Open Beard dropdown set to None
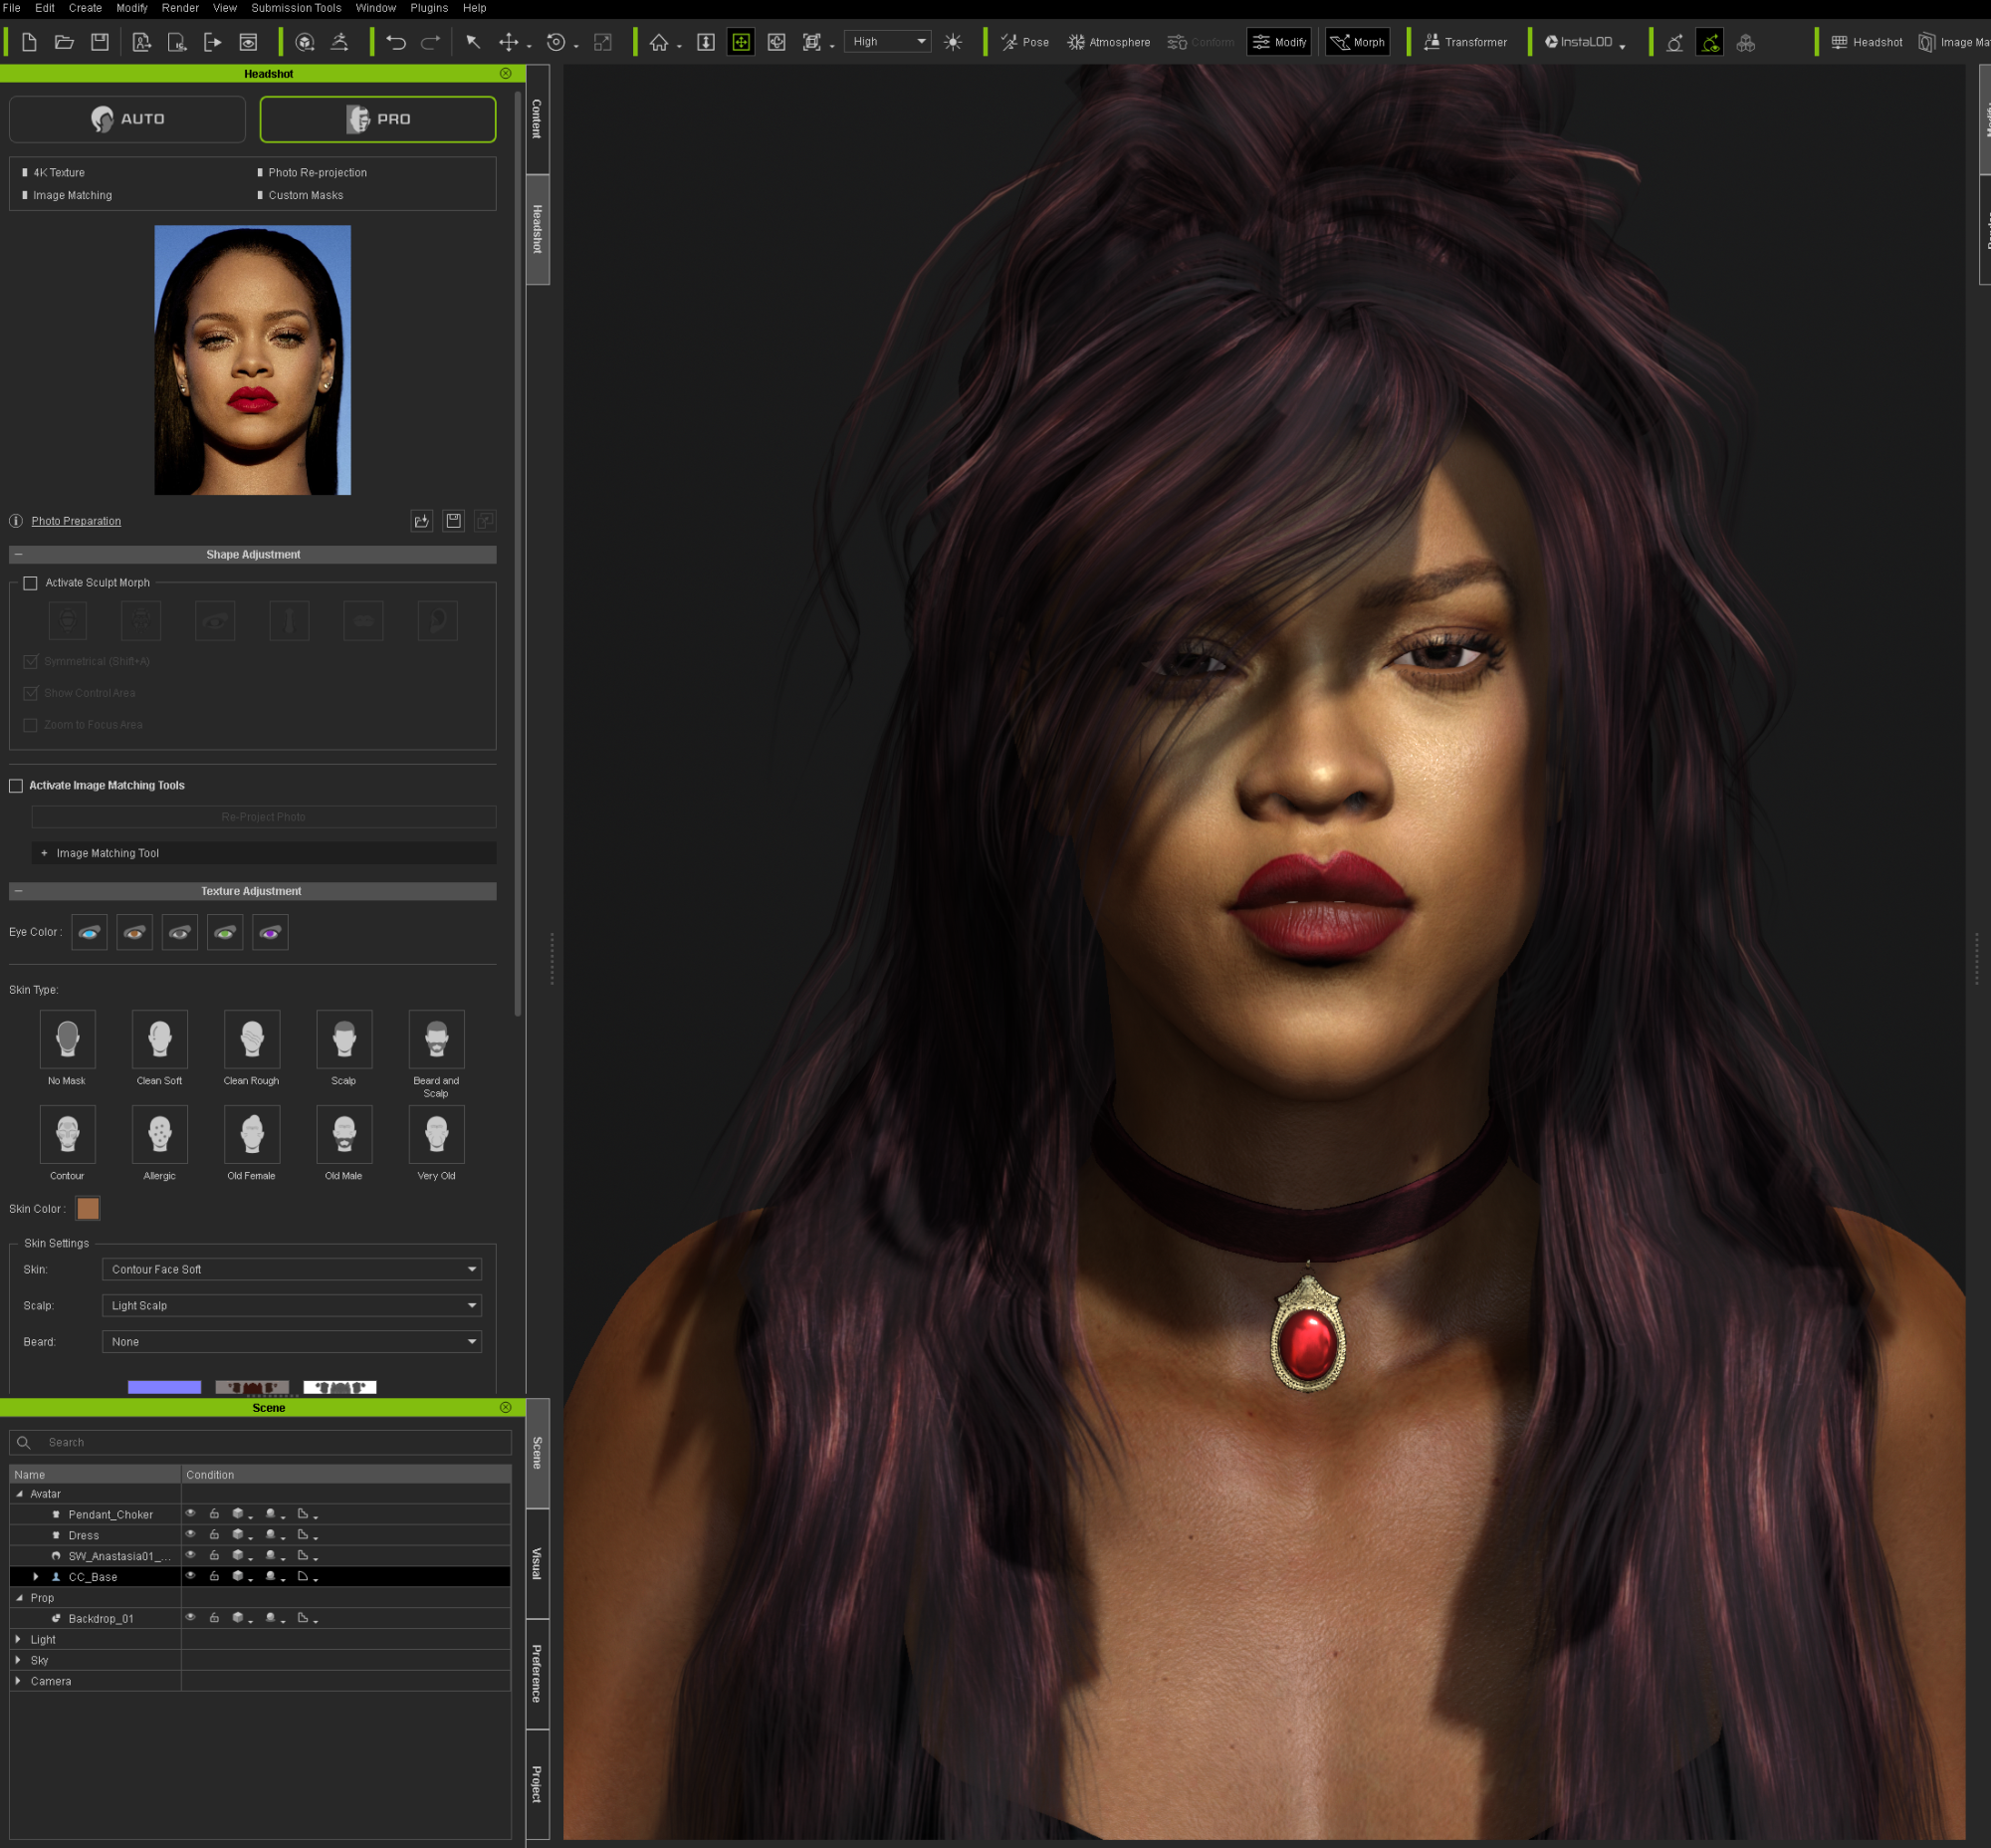1991x1848 pixels. point(292,1342)
